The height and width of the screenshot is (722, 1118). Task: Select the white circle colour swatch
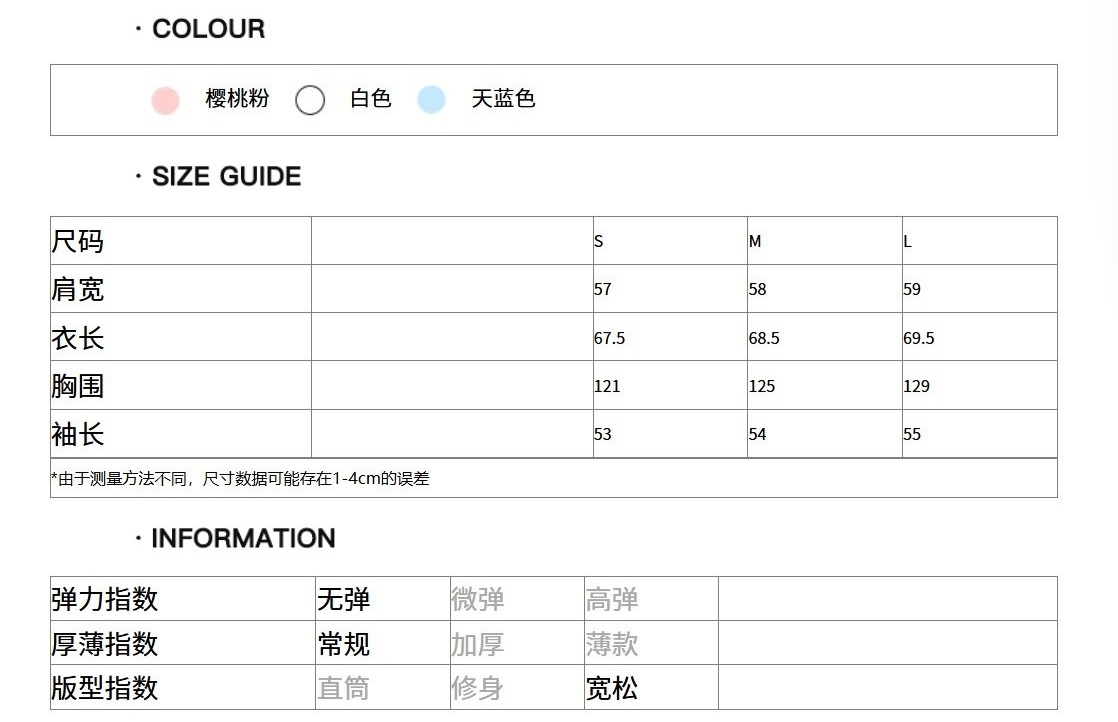[x=310, y=100]
